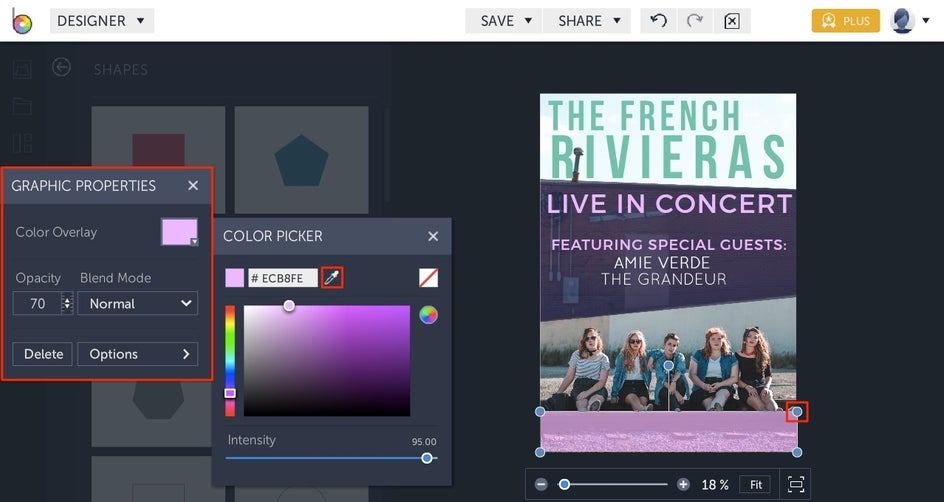This screenshot has width=944, height=502.
Task: Close the Color Picker panel
Action: pyautogui.click(x=433, y=236)
